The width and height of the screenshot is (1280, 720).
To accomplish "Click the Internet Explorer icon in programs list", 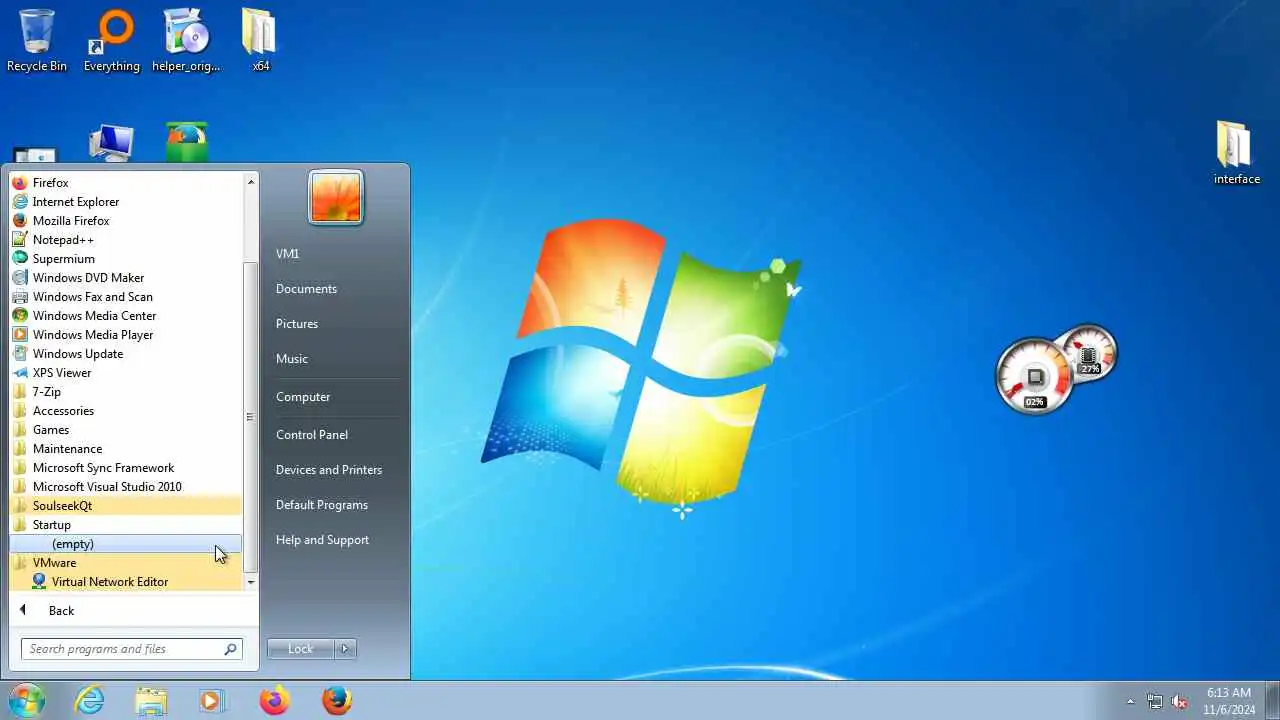I will [x=20, y=202].
